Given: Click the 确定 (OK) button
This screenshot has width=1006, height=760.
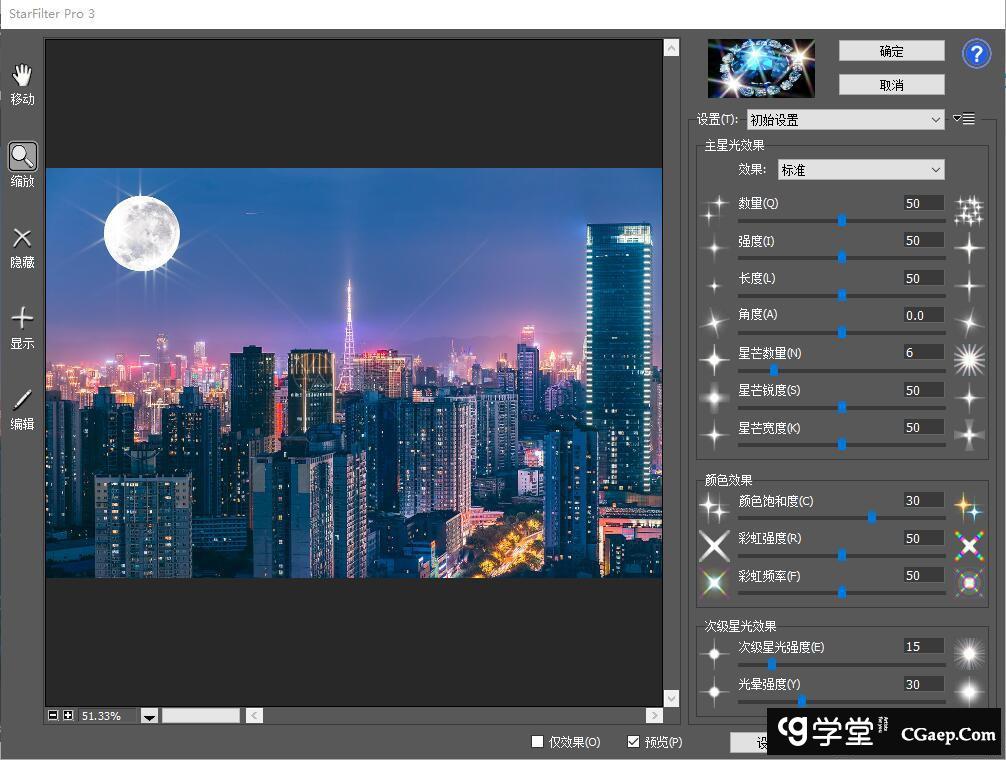Looking at the screenshot, I should pos(891,51).
